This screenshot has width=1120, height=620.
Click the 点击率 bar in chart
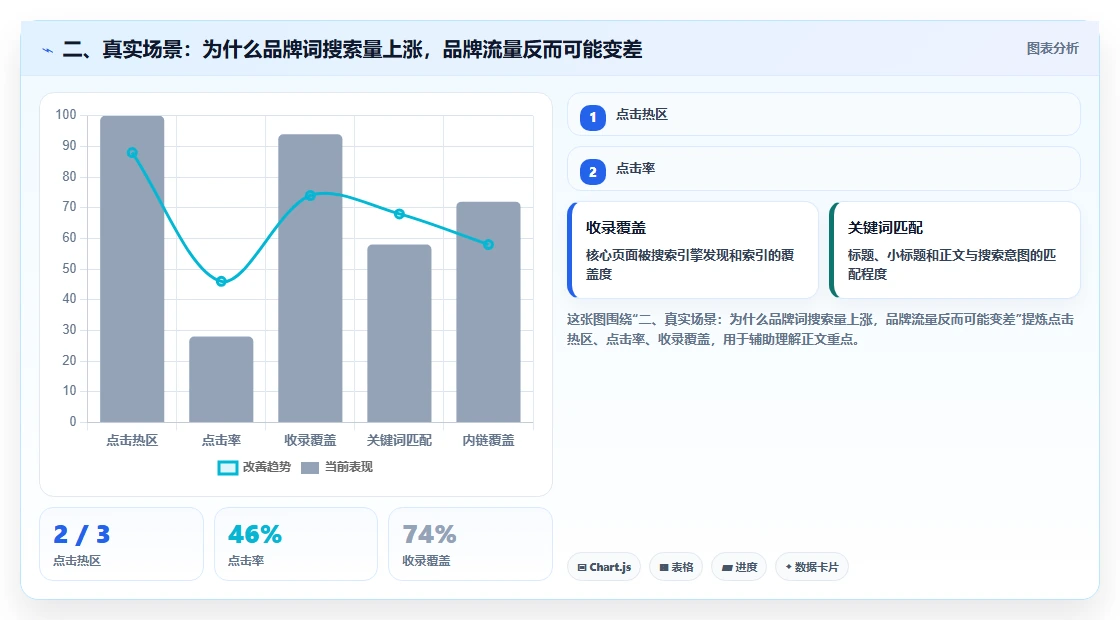(x=221, y=379)
